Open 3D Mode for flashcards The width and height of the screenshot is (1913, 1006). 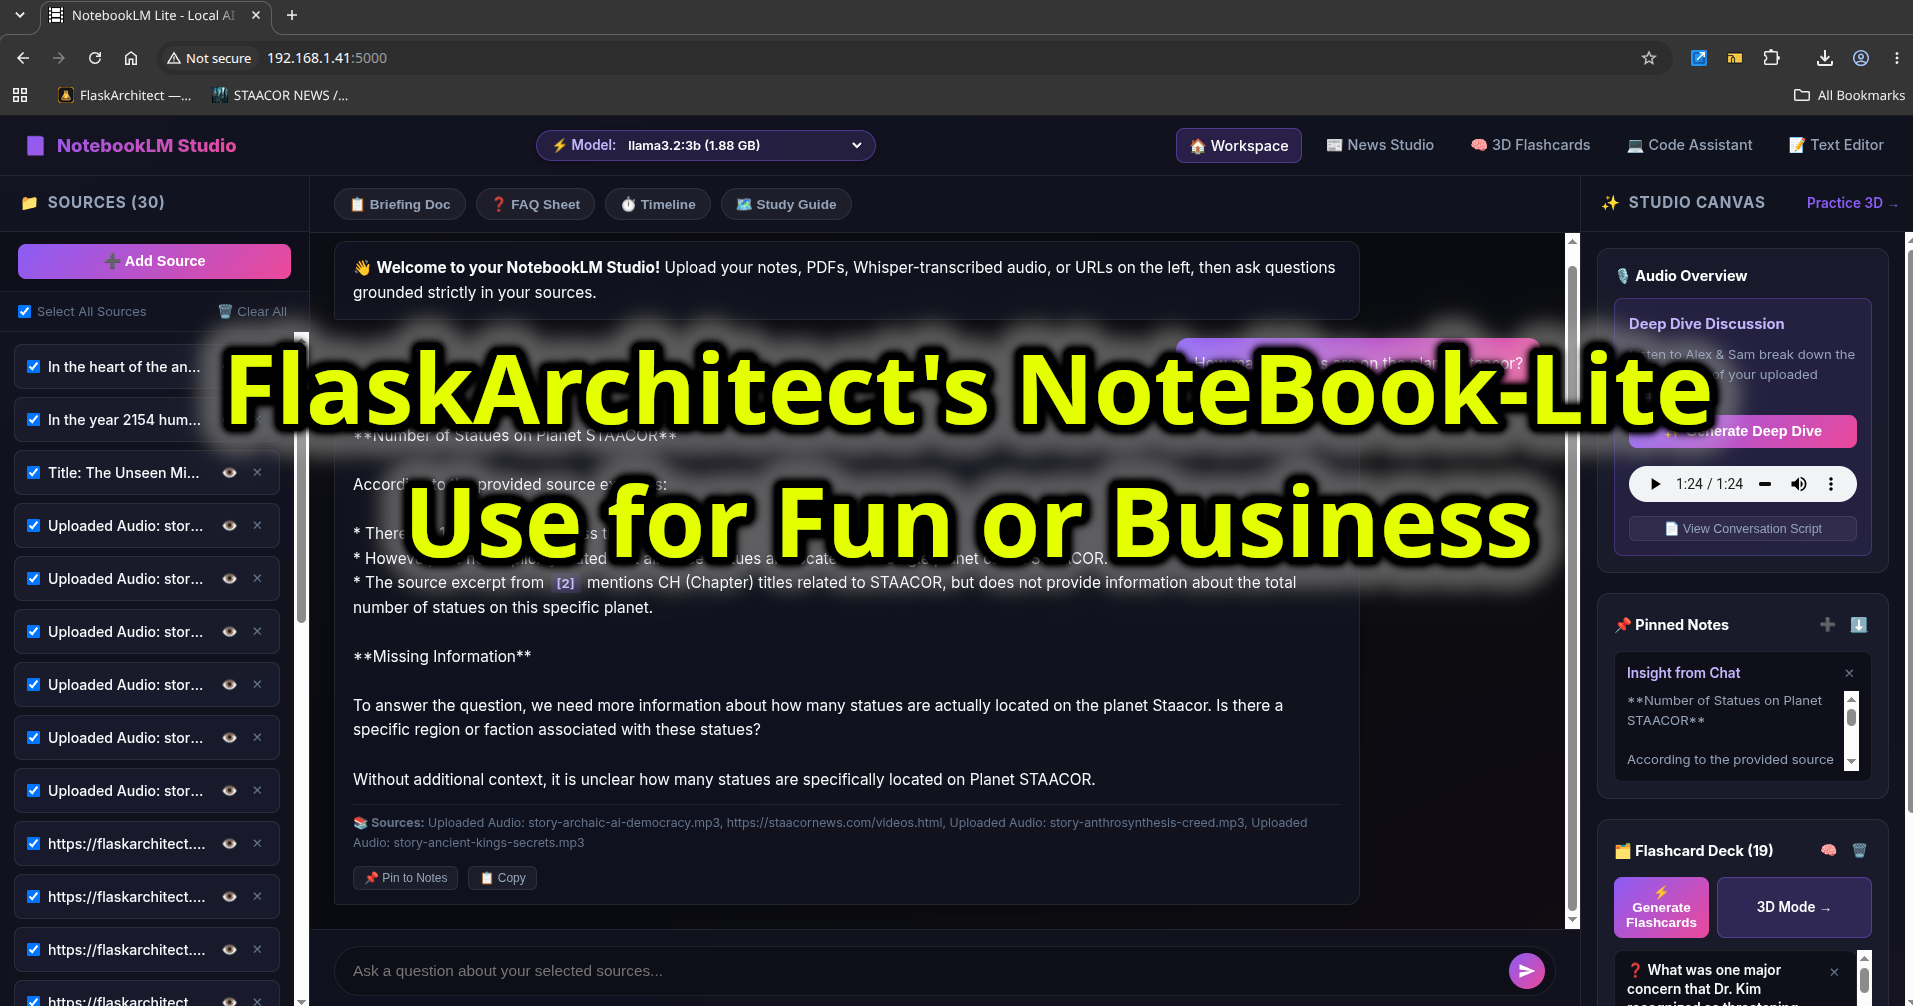coord(1793,907)
